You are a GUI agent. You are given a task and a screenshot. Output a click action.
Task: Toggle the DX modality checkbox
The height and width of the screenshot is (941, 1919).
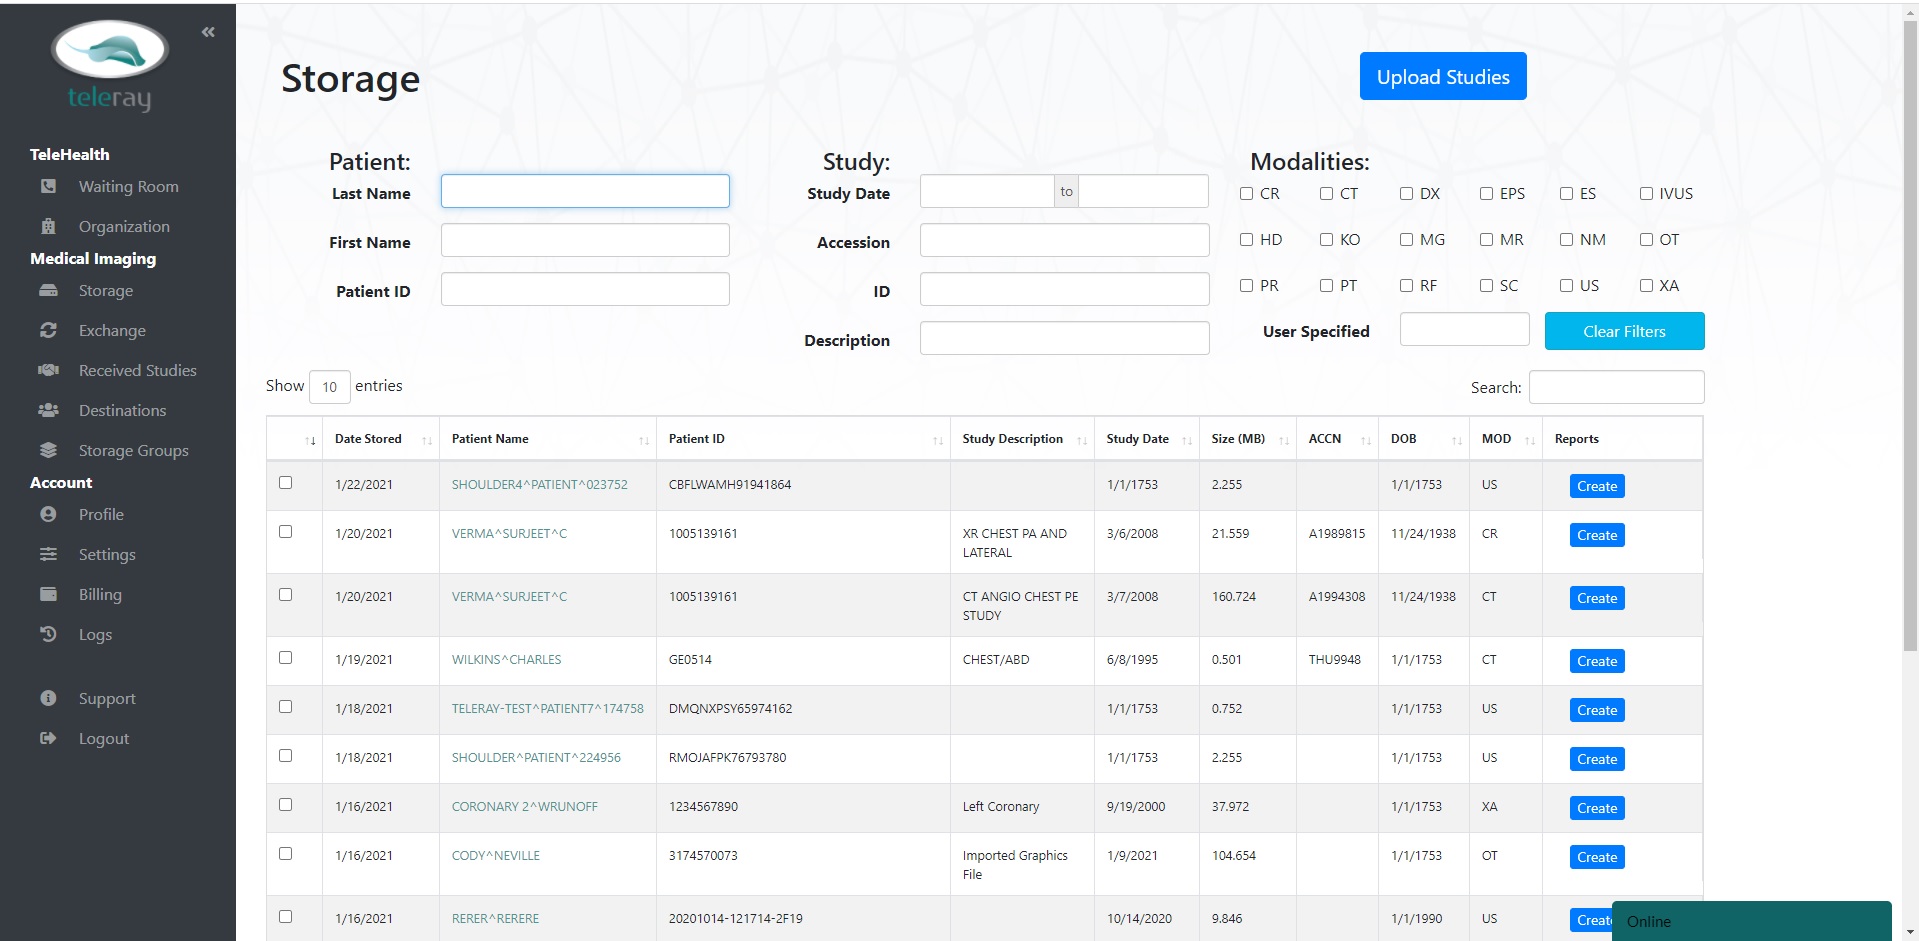[x=1406, y=194]
